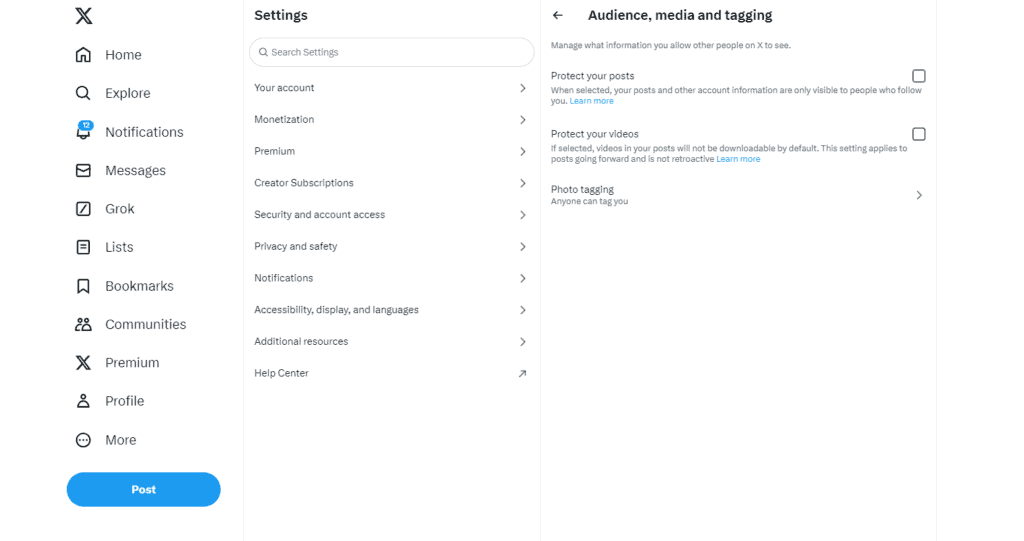Select Security and account access
The width and height of the screenshot is (1024, 541).
click(320, 215)
